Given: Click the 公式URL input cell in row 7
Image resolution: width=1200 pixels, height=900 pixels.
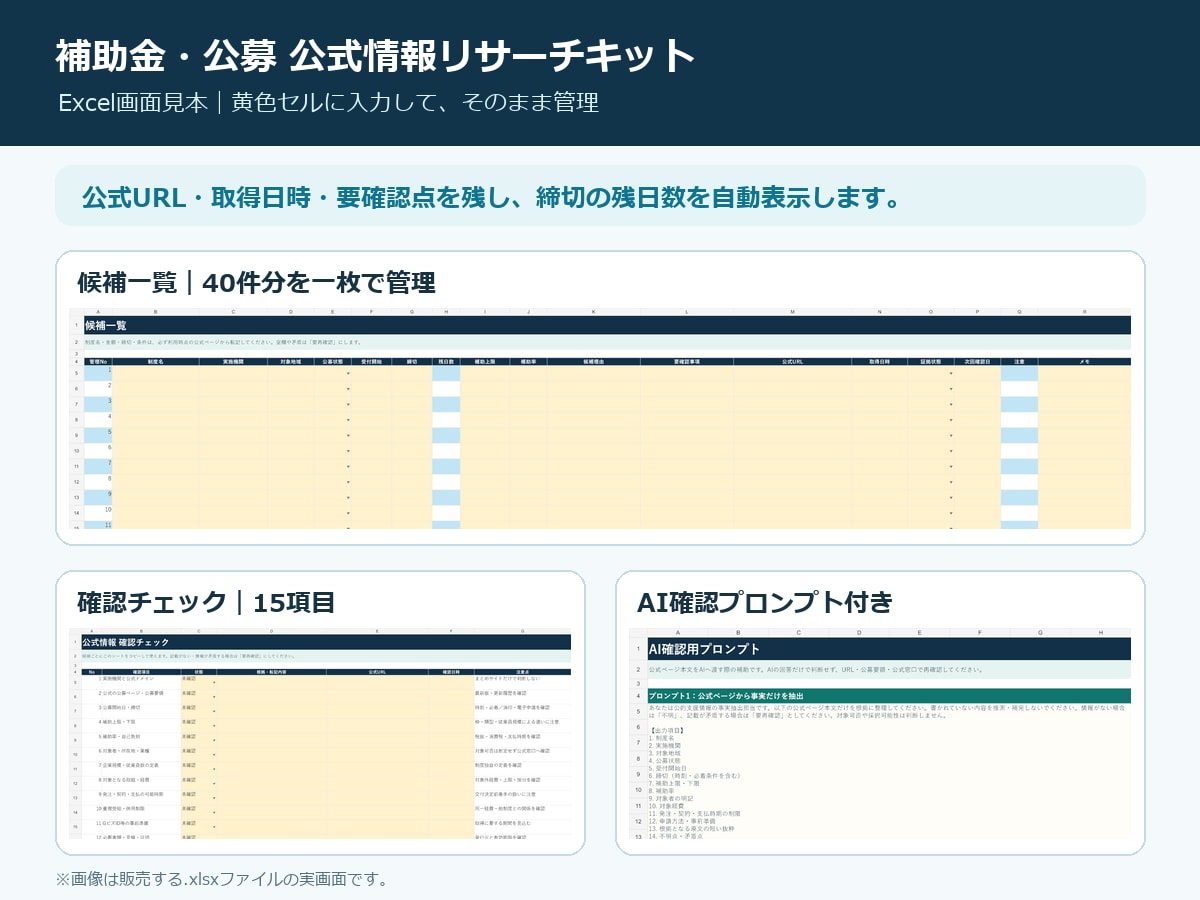Looking at the screenshot, I should (792, 466).
